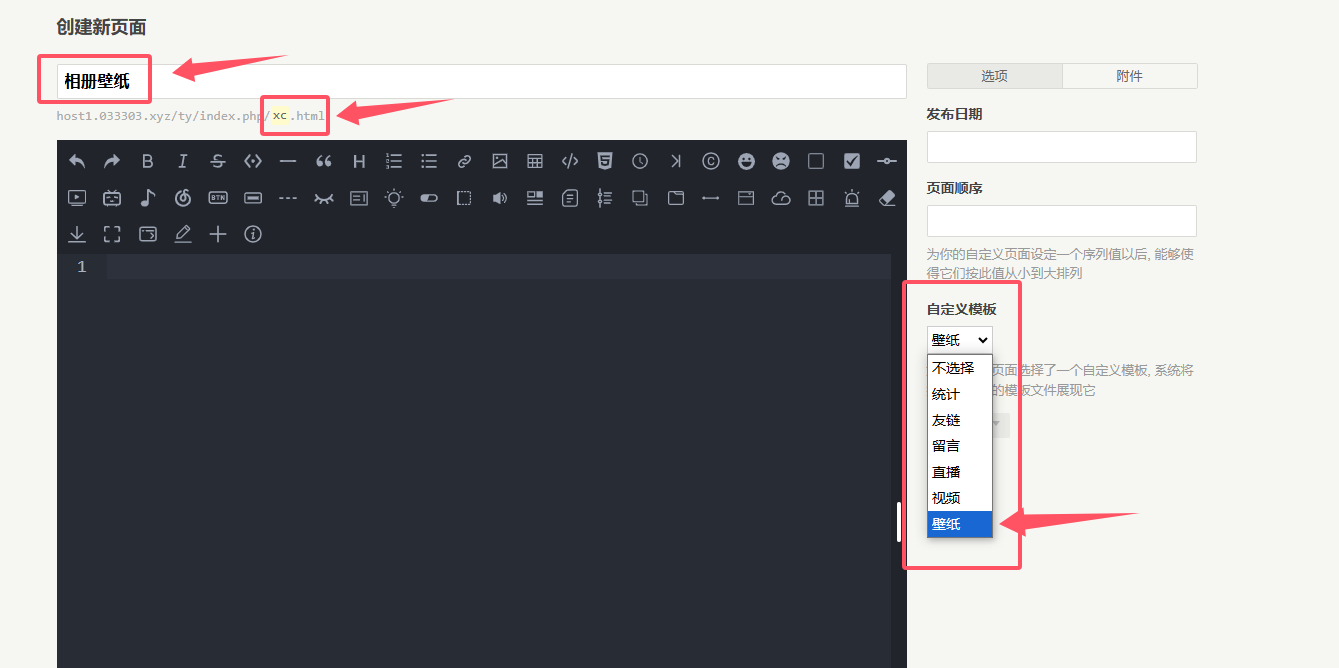This screenshot has width=1339, height=668.
Task: Click the info button in the toolbar
Action: point(252,234)
